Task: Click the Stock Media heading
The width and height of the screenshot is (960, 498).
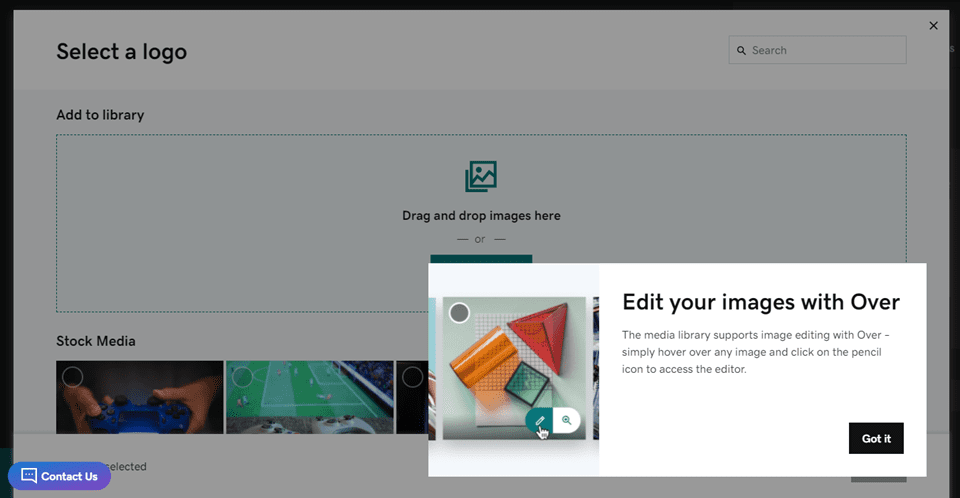Action: (x=96, y=341)
